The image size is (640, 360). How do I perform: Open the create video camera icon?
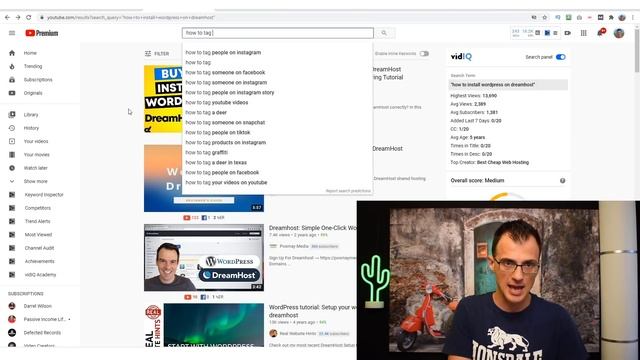point(568,33)
